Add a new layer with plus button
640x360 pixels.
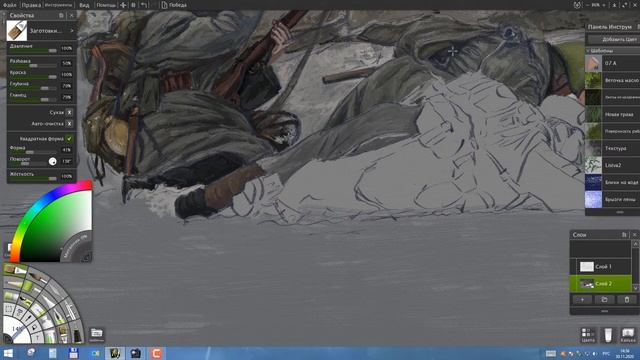point(582,300)
